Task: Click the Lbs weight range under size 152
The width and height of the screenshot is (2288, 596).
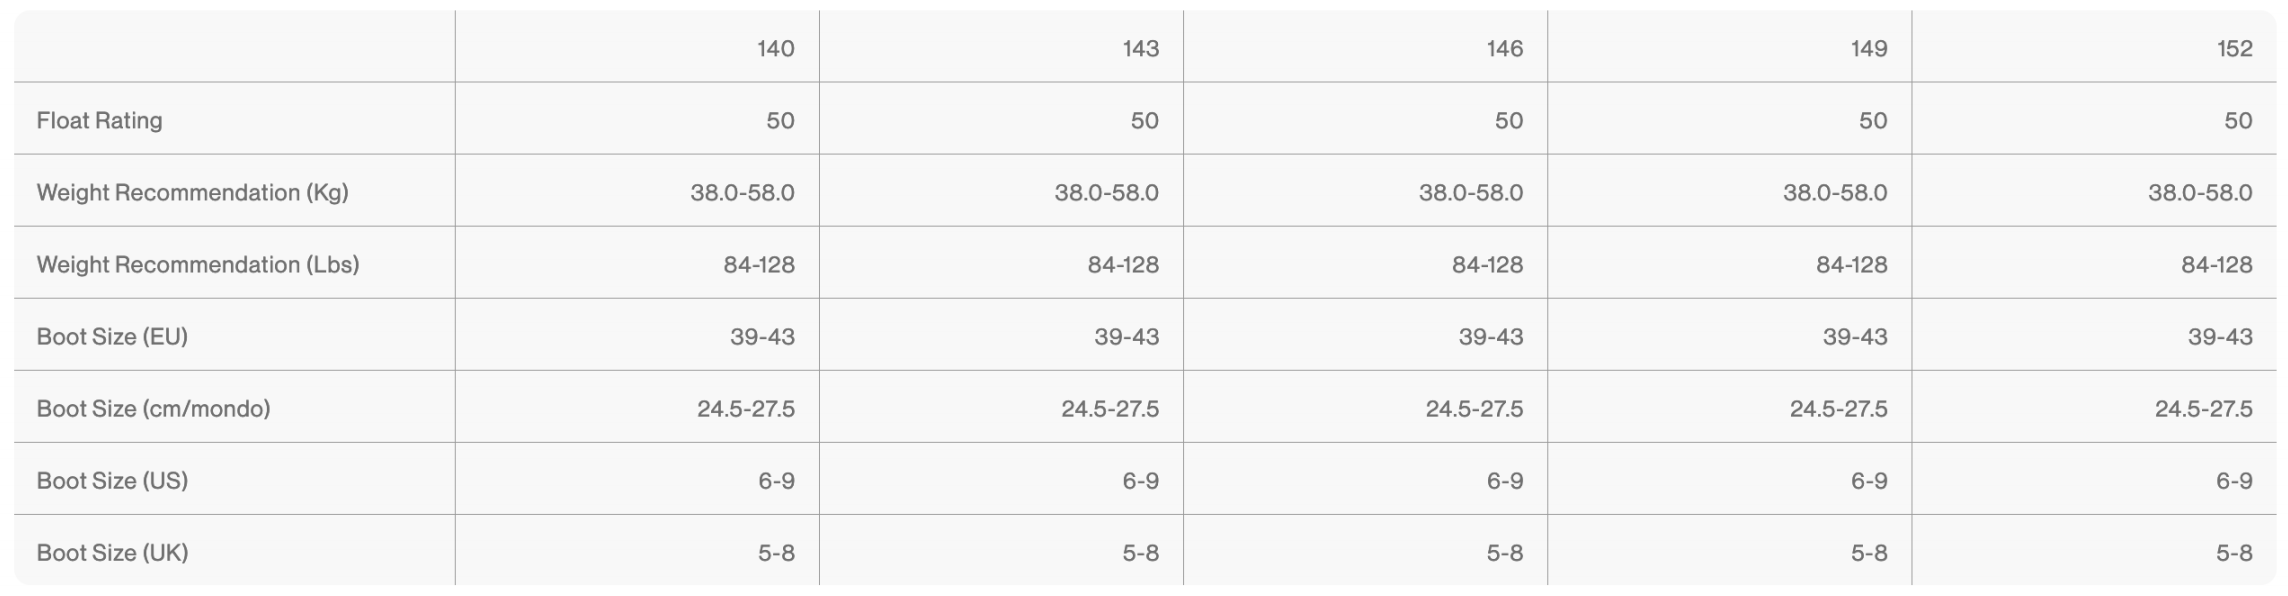Action: tap(2216, 264)
